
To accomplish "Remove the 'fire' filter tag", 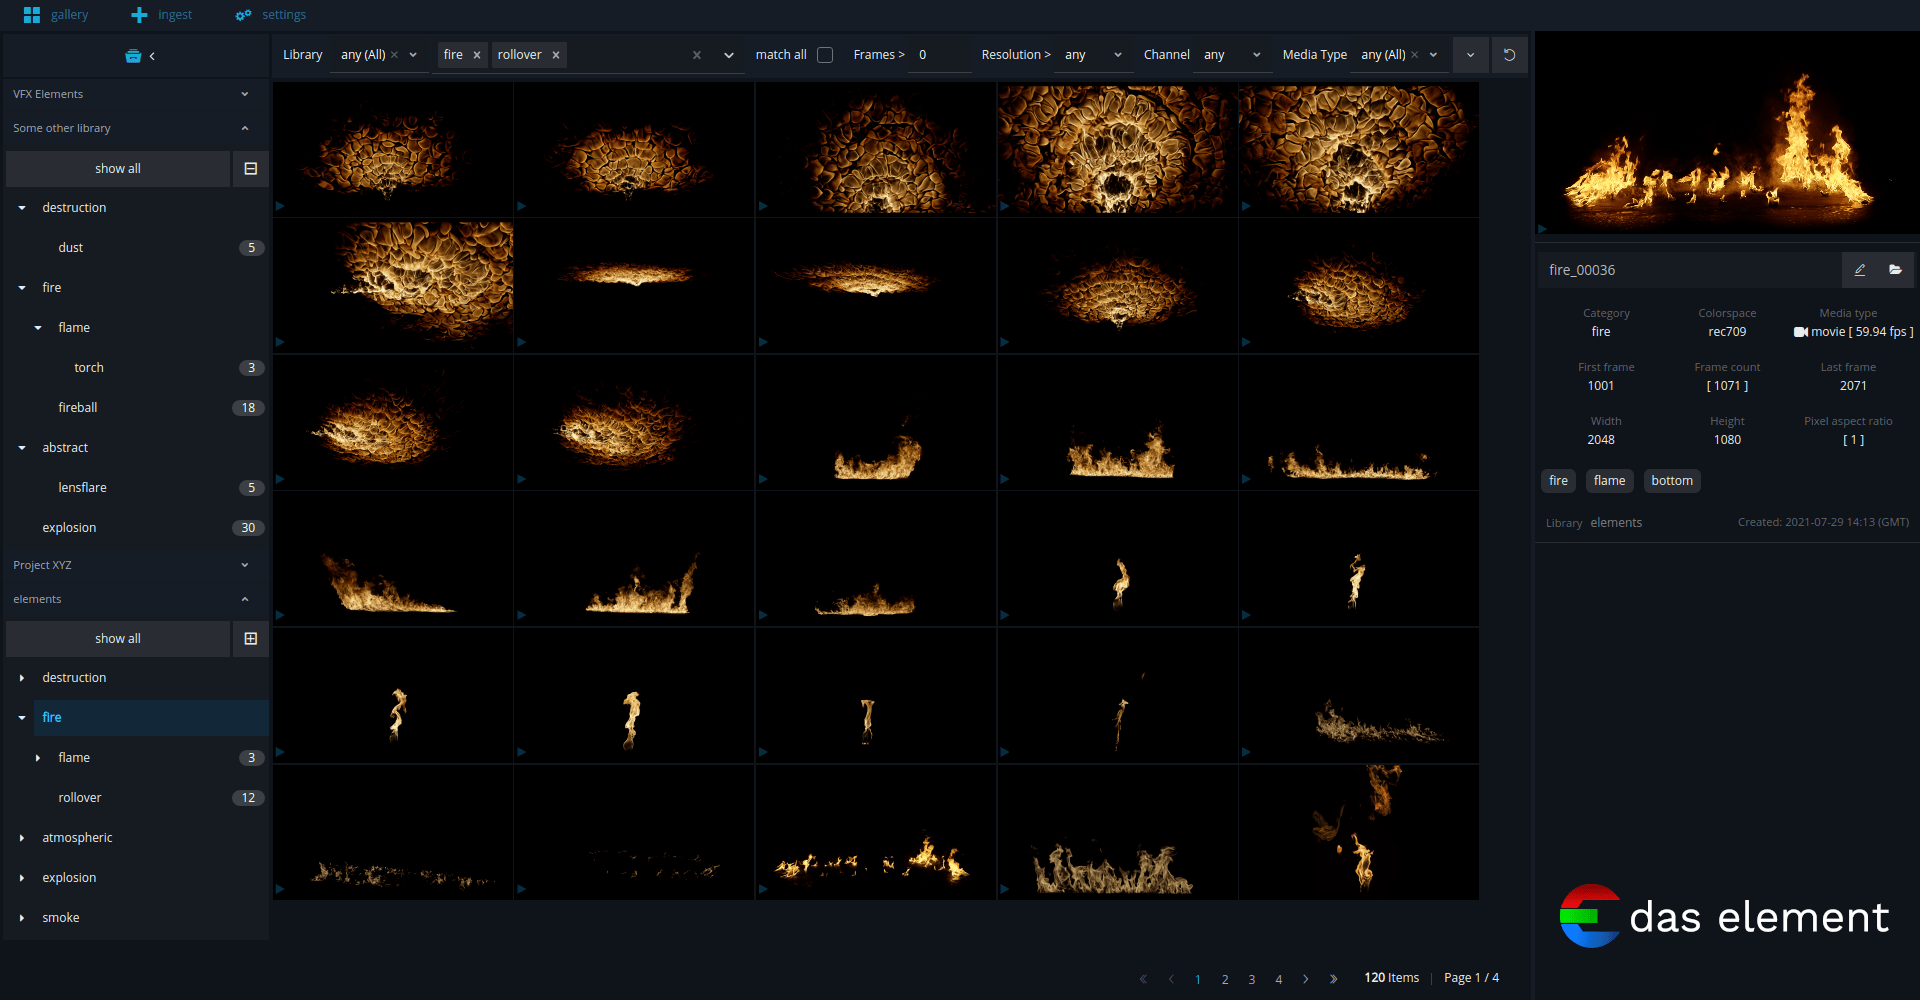I will [x=478, y=55].
